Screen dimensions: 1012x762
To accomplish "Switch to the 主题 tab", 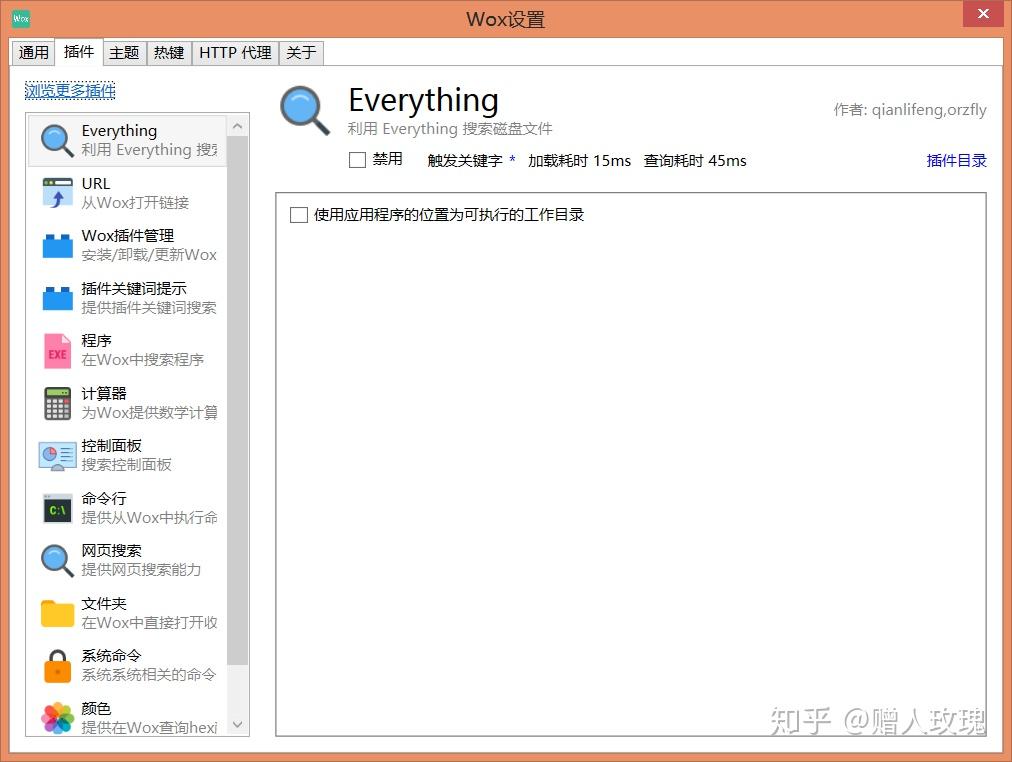I will click(124, 52).
